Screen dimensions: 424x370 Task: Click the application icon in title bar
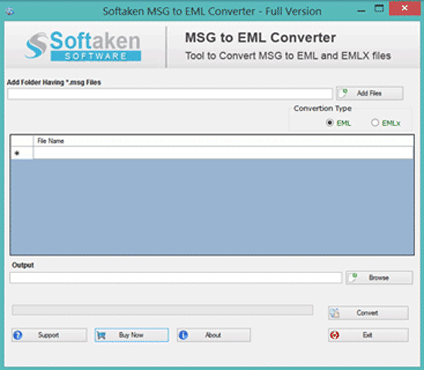pos(10,11)
